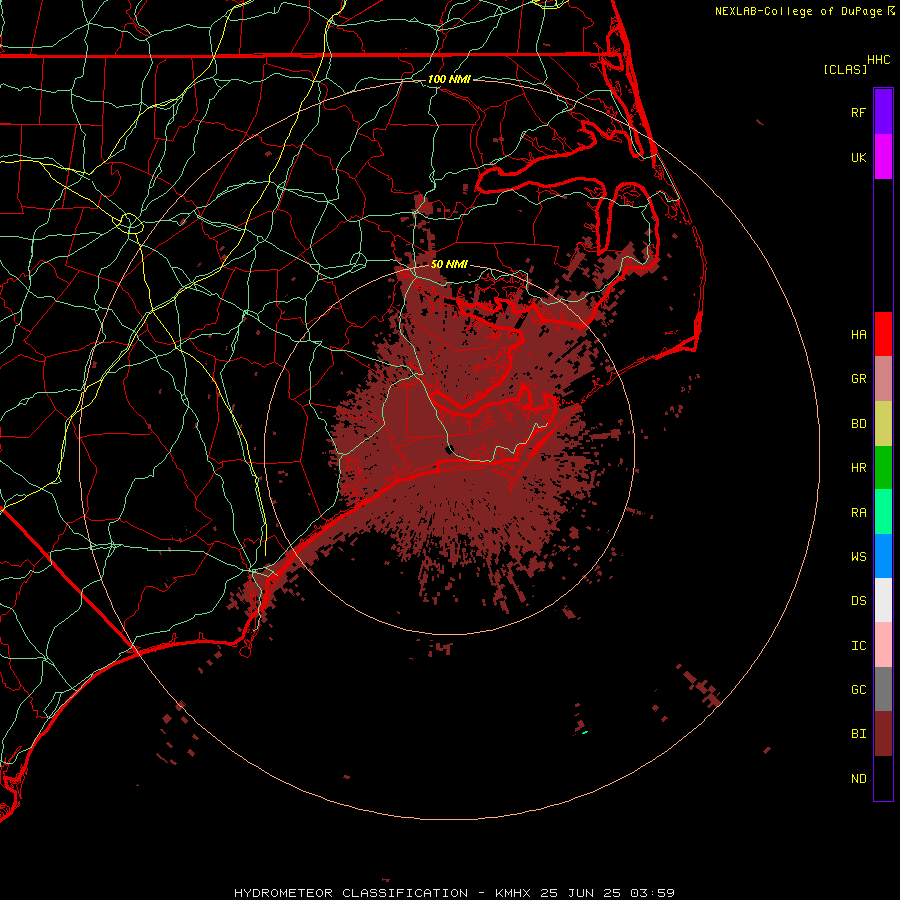
Task: Click the HHC product label
Action: tap(878, 60)
